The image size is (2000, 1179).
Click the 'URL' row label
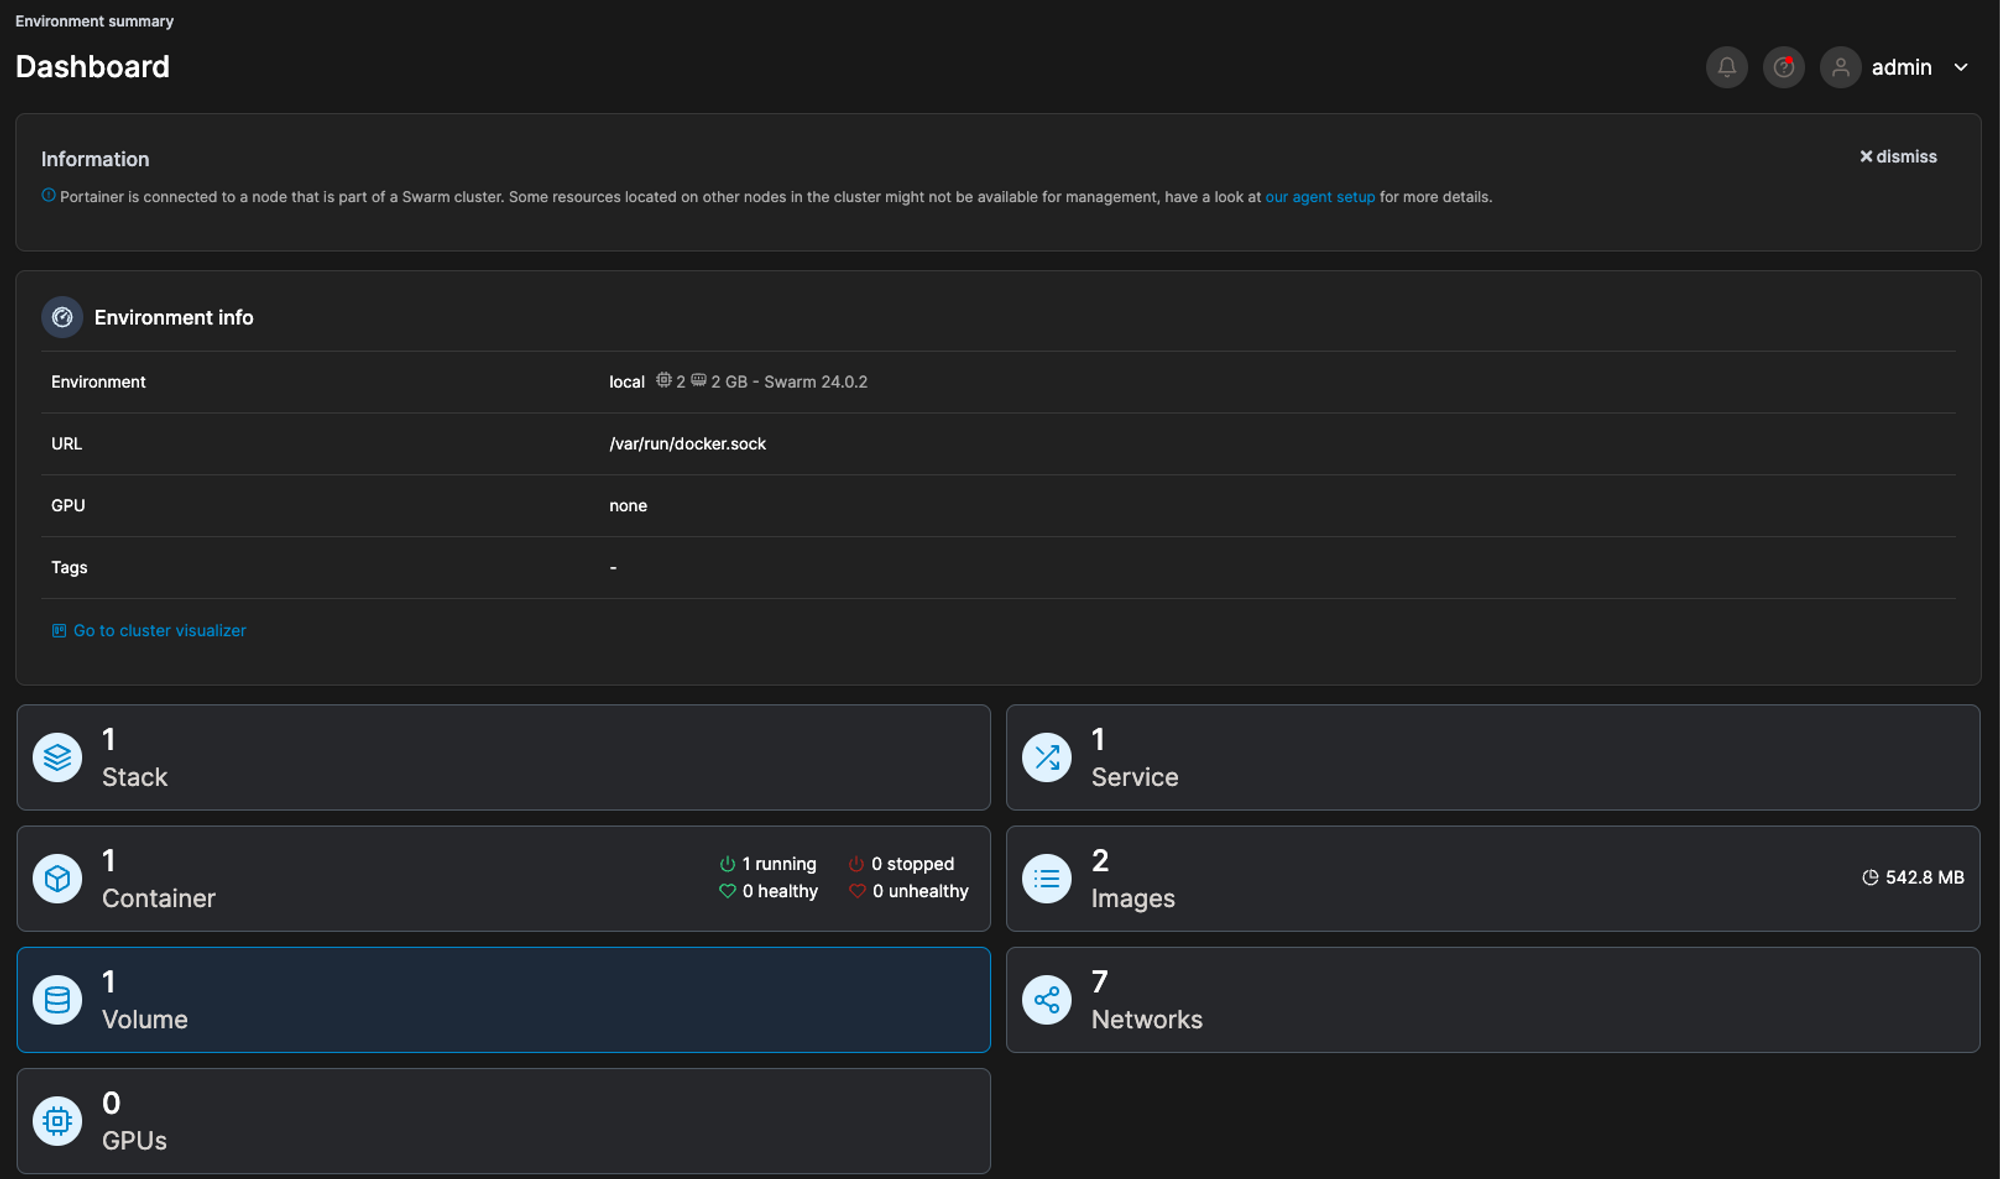click(66, 443)
